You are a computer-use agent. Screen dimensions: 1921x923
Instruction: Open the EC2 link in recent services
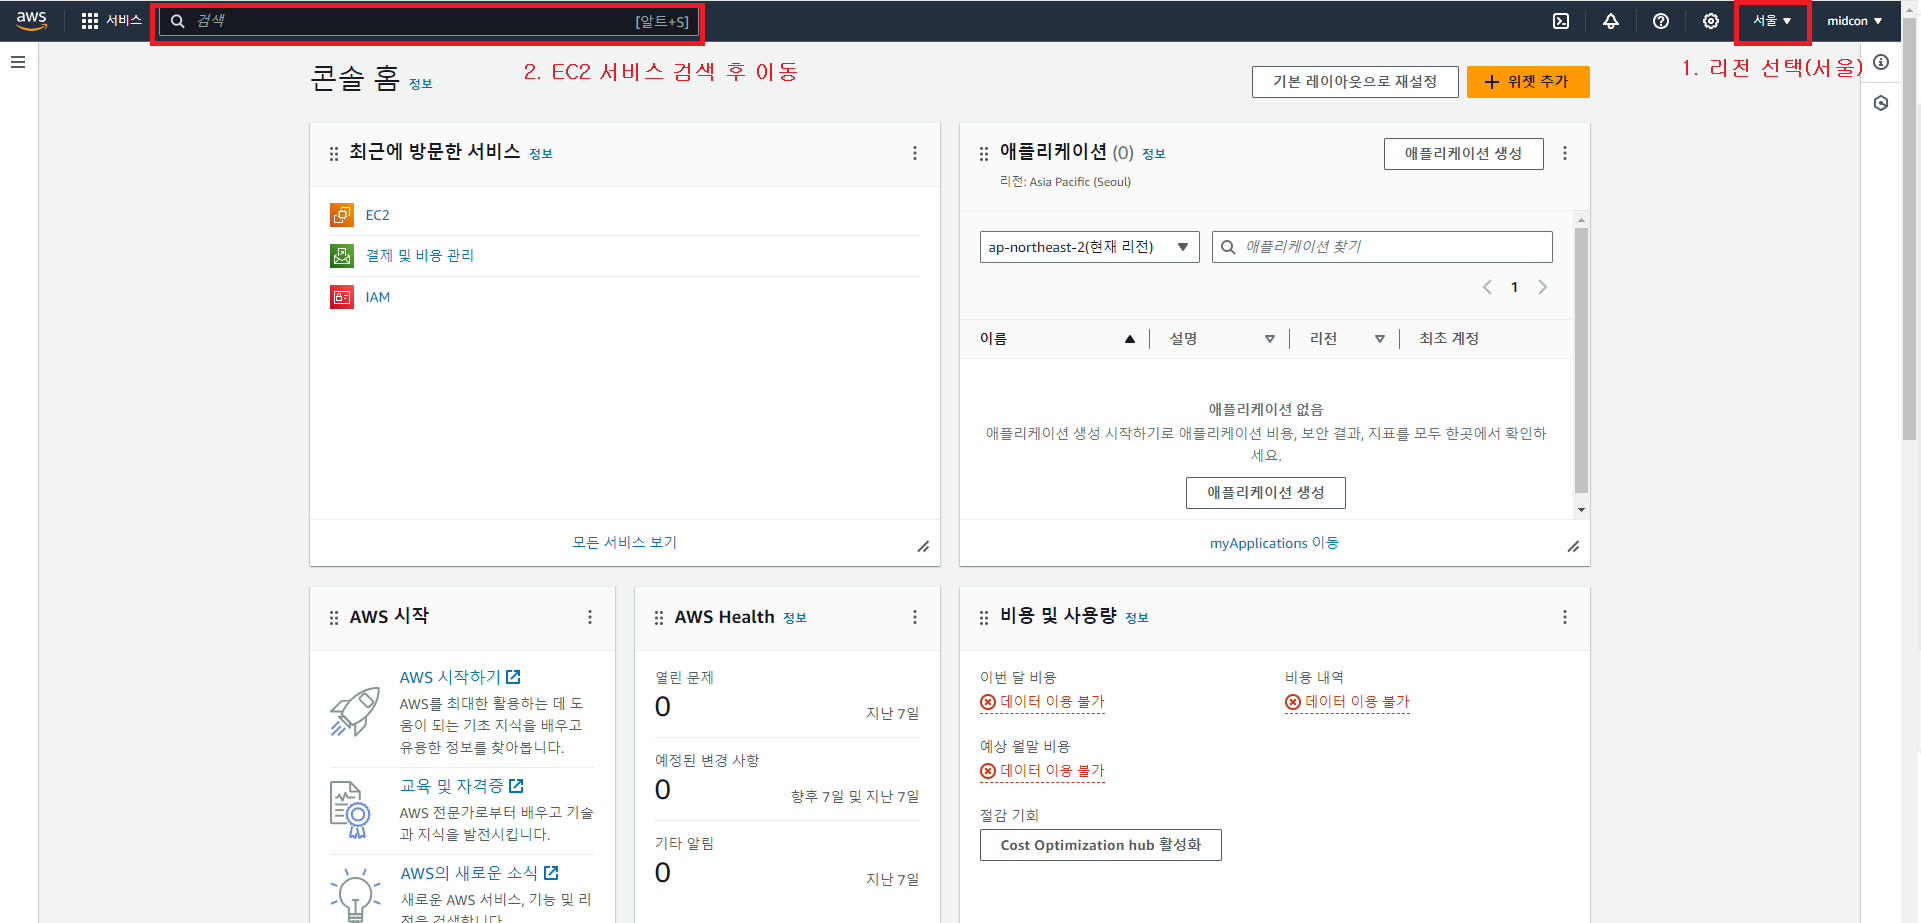tap(377, 215)
